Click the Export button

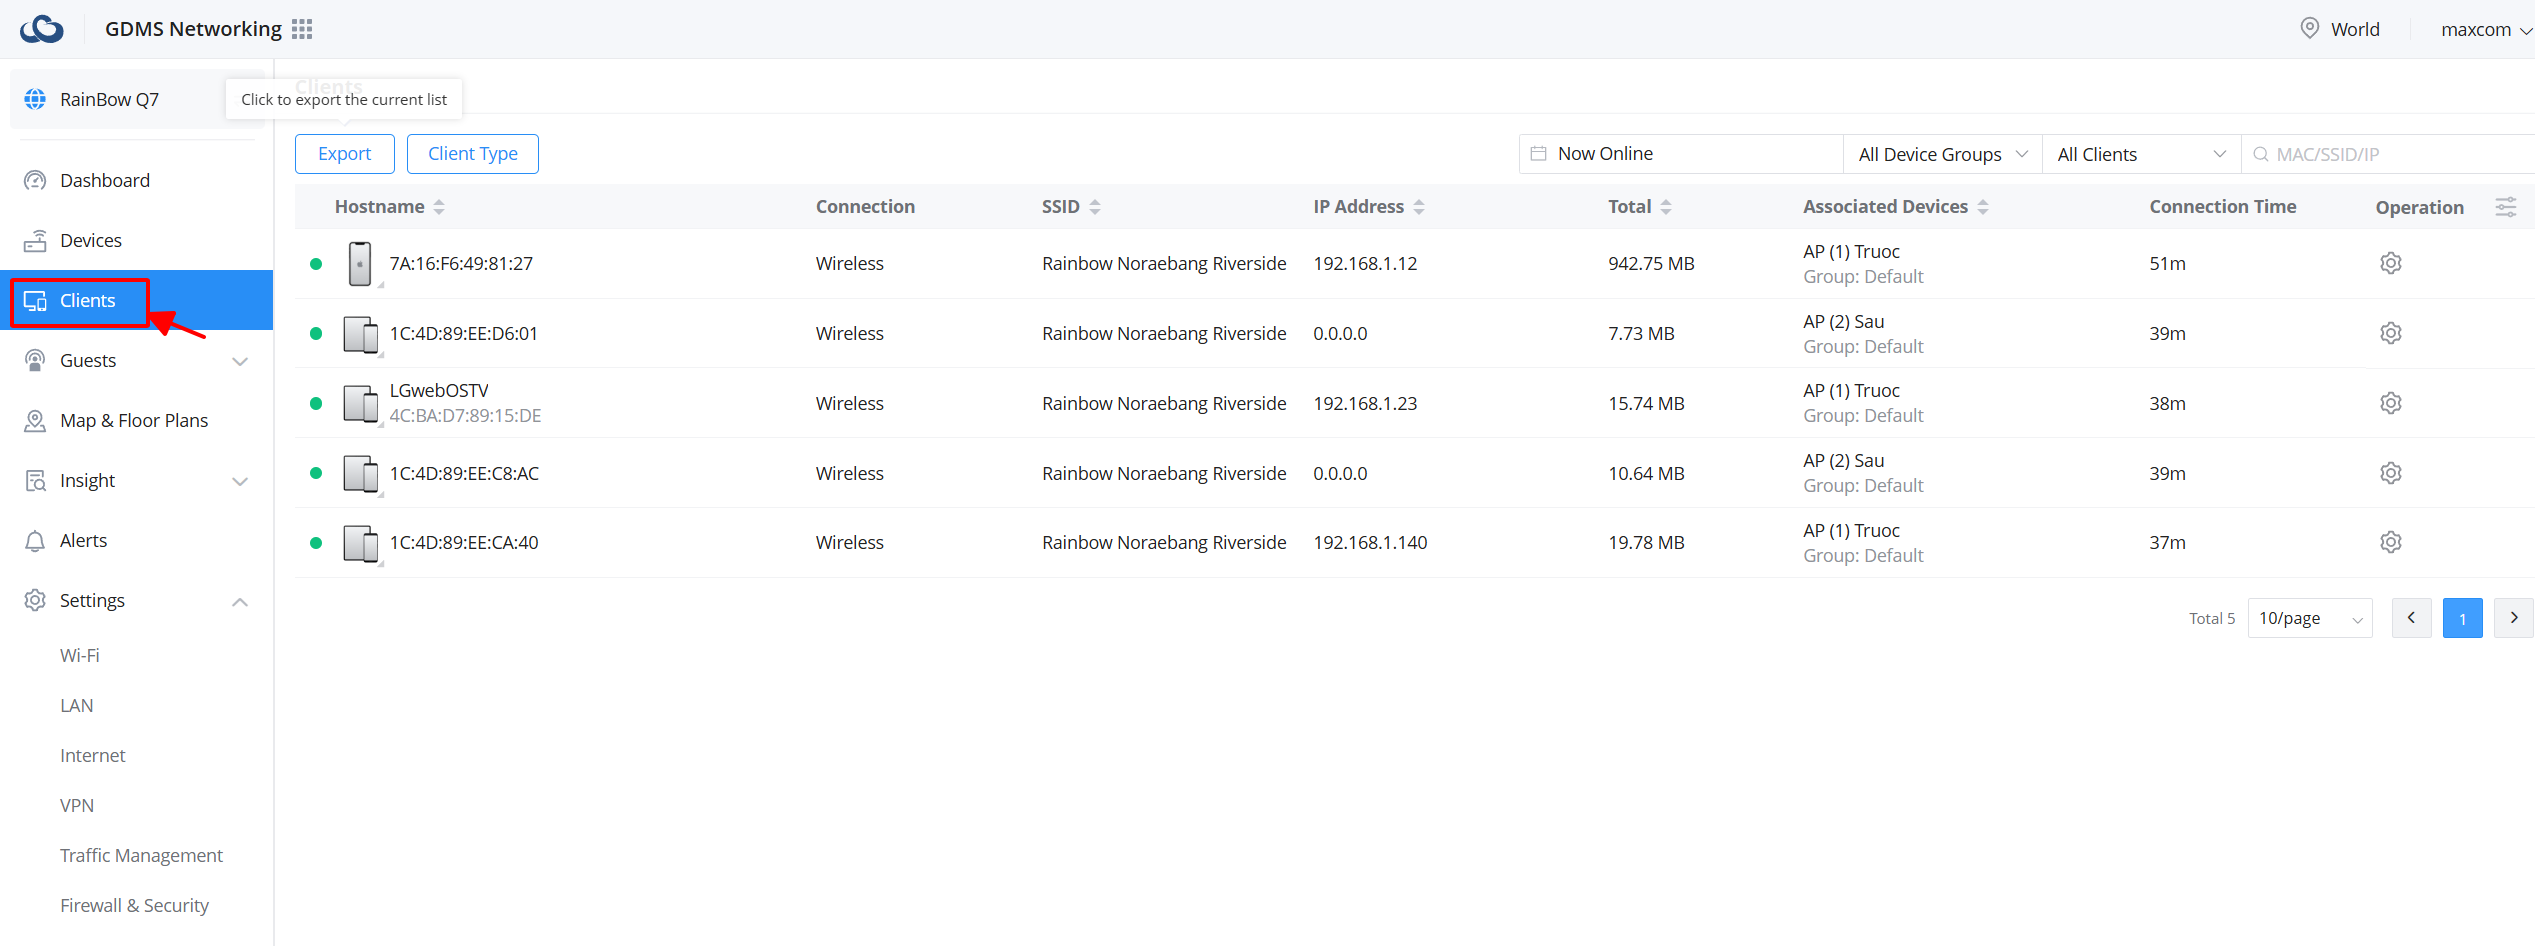click(x=344, y=154)
